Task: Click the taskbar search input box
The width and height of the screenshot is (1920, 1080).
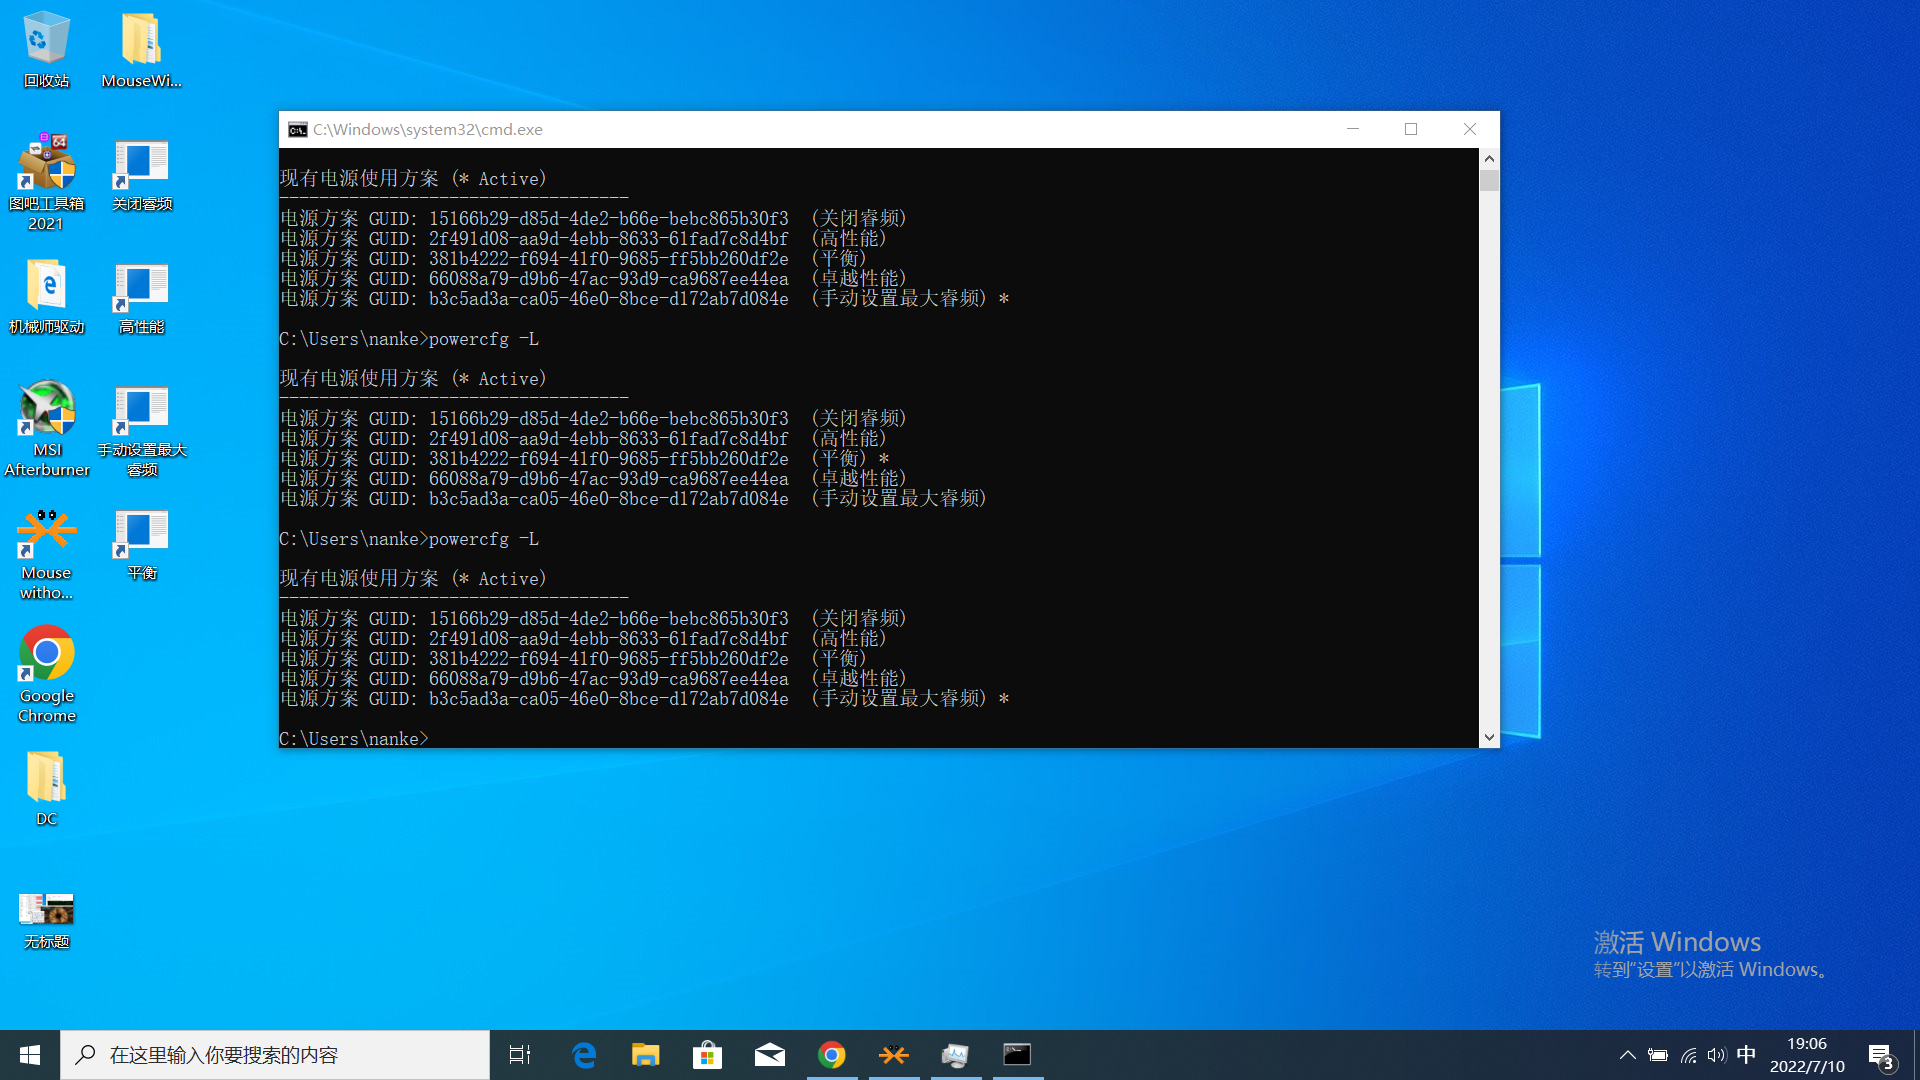Action: click(x=275, y=1055)
